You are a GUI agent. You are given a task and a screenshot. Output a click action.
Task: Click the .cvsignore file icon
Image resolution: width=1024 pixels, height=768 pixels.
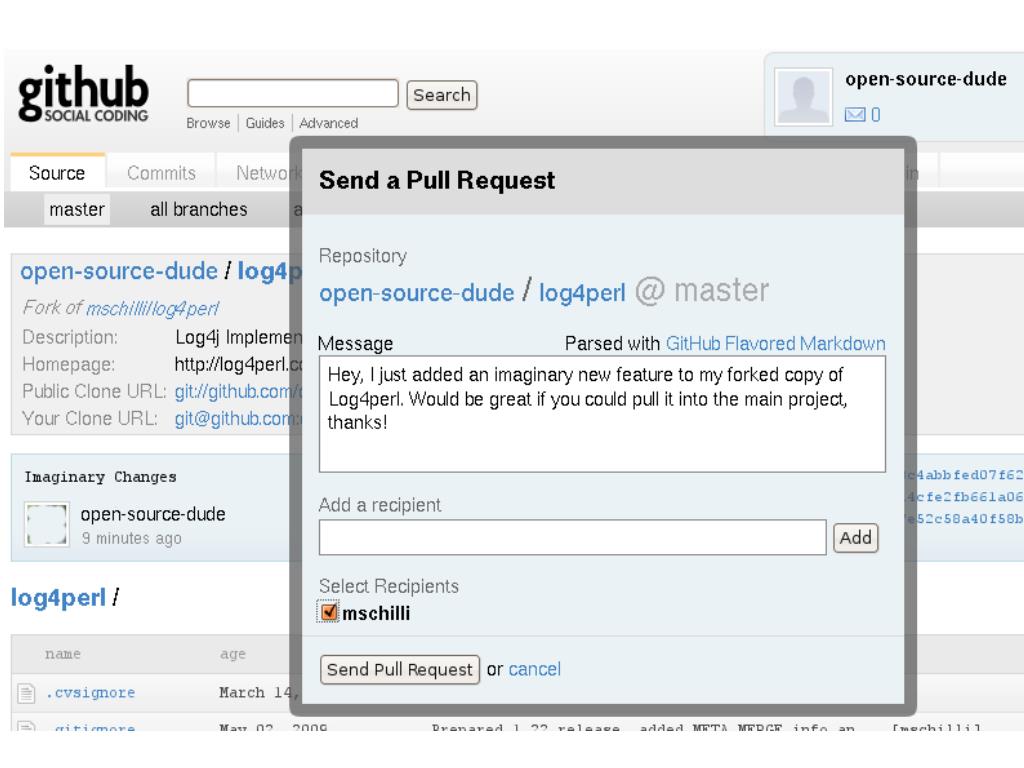tap(26, 693)
